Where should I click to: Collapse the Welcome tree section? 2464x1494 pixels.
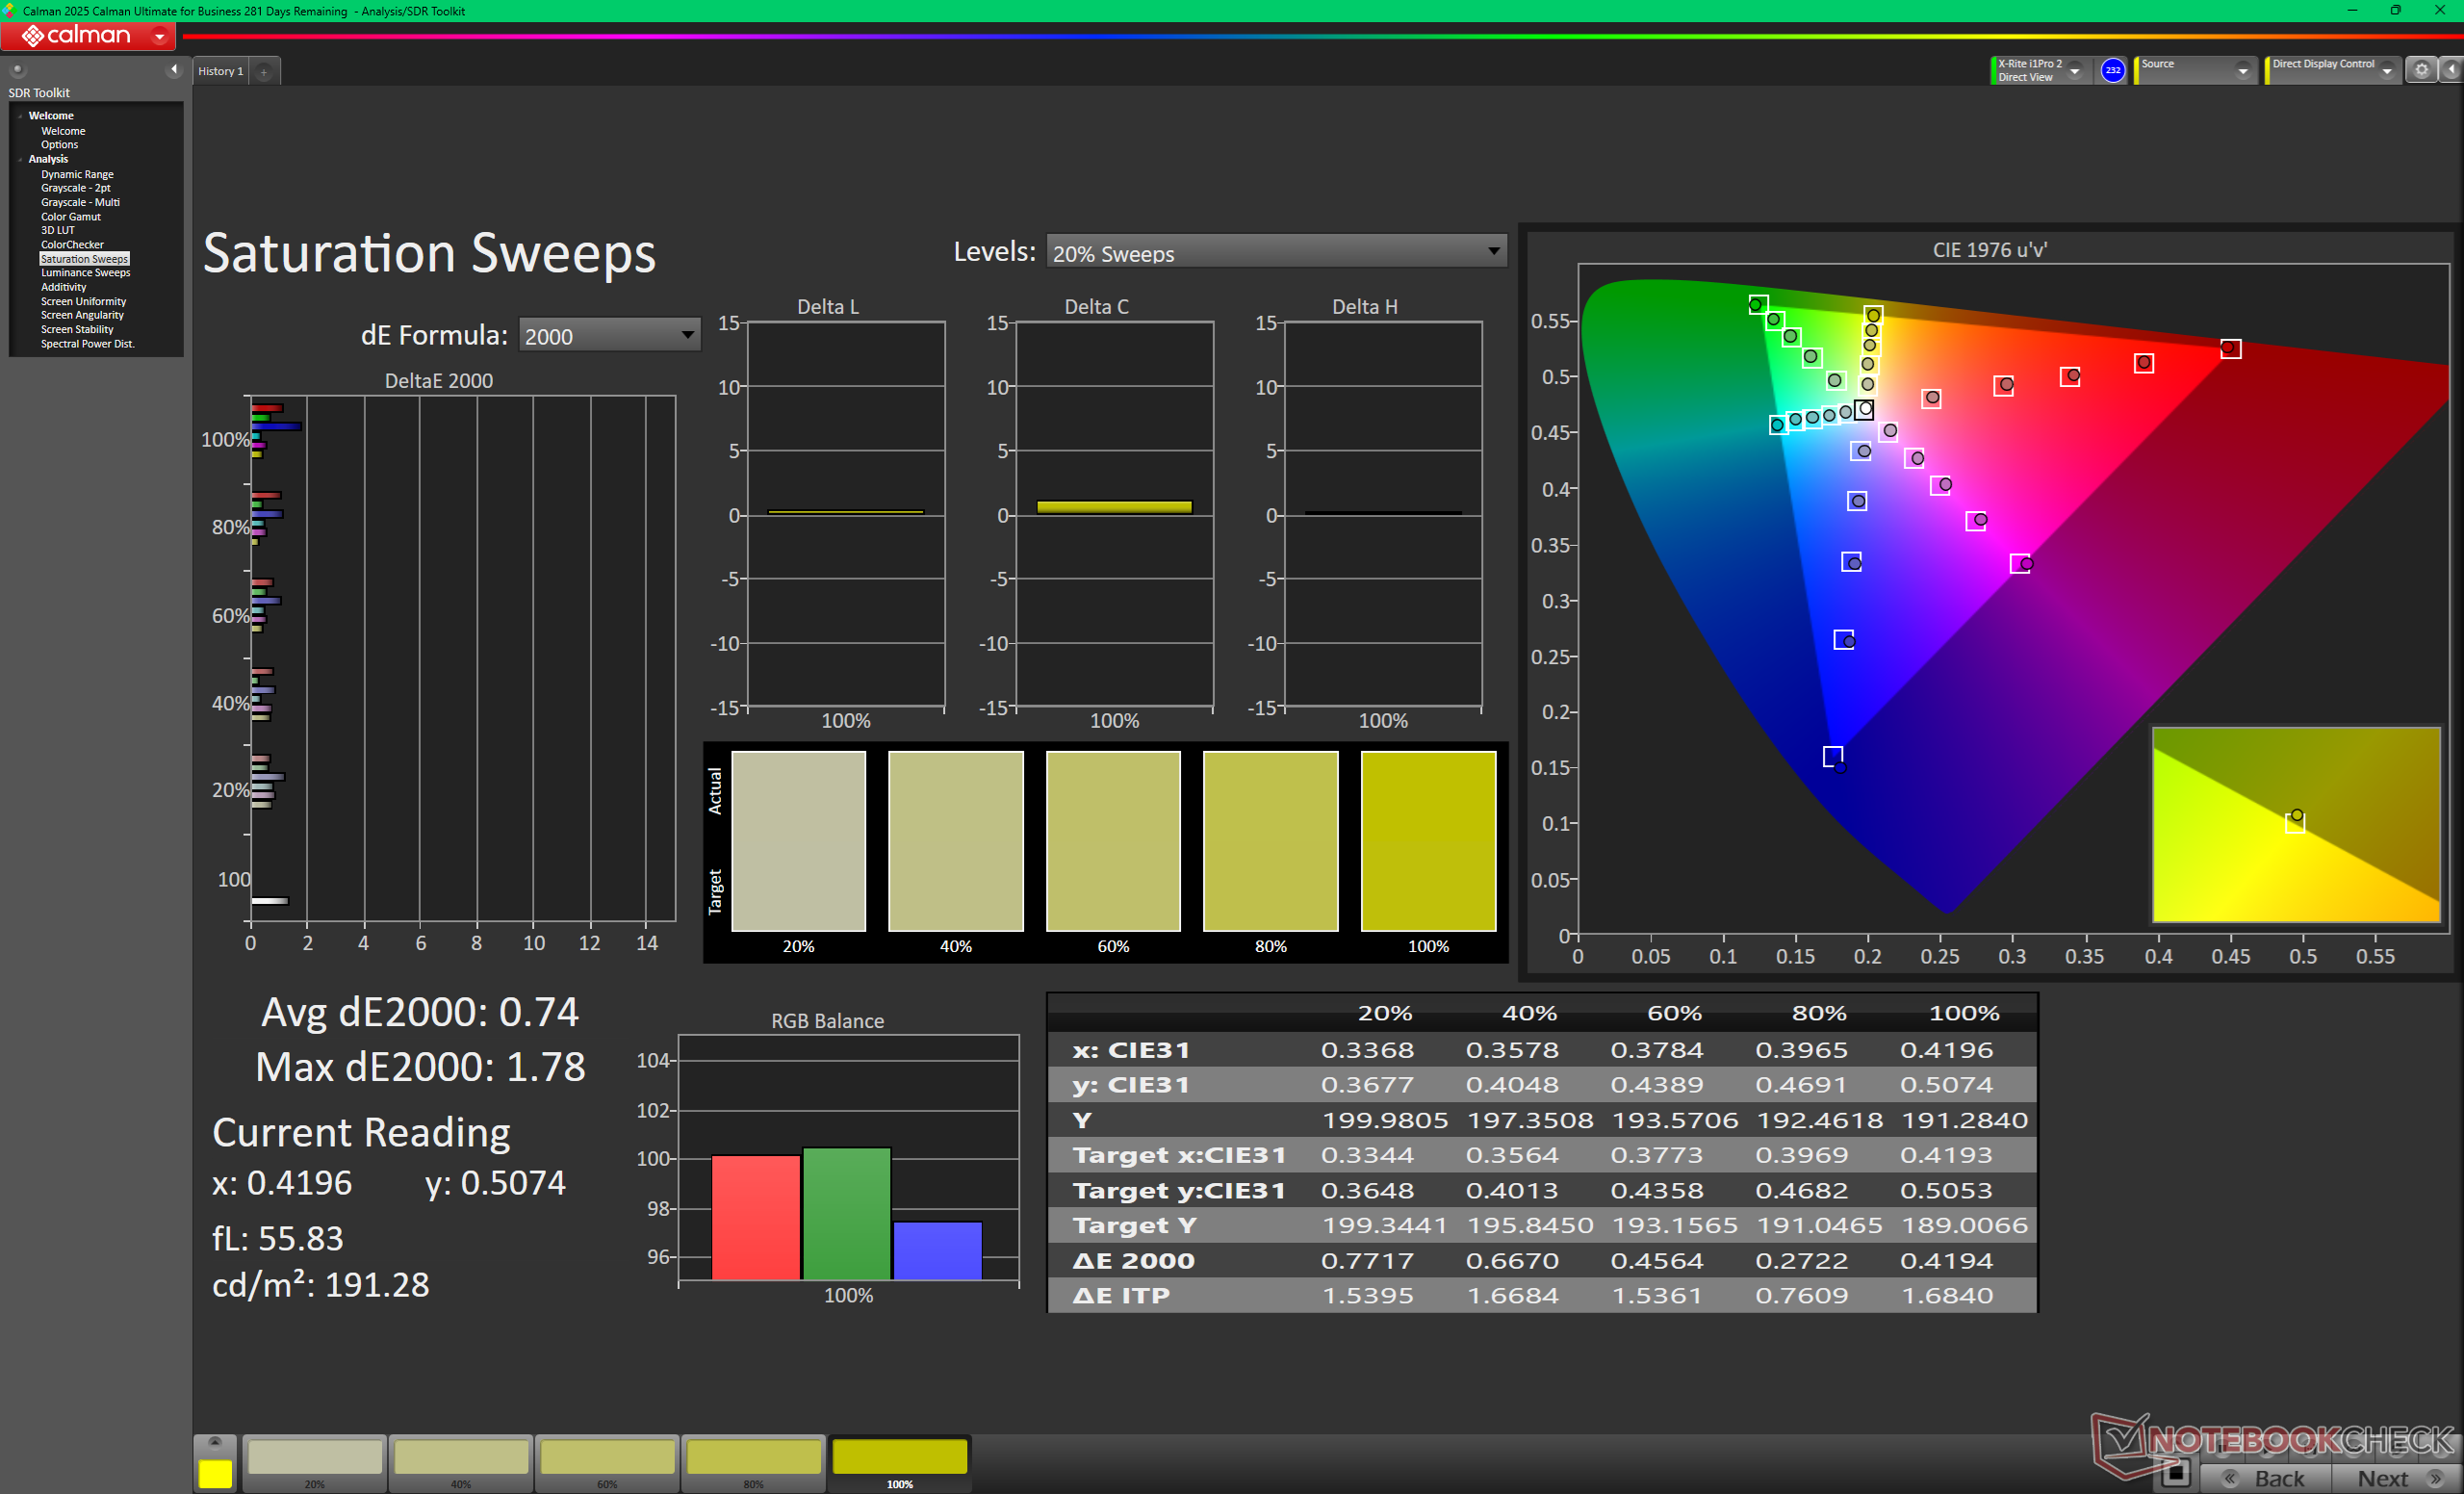pyautogui.click(x=19, y=116)
